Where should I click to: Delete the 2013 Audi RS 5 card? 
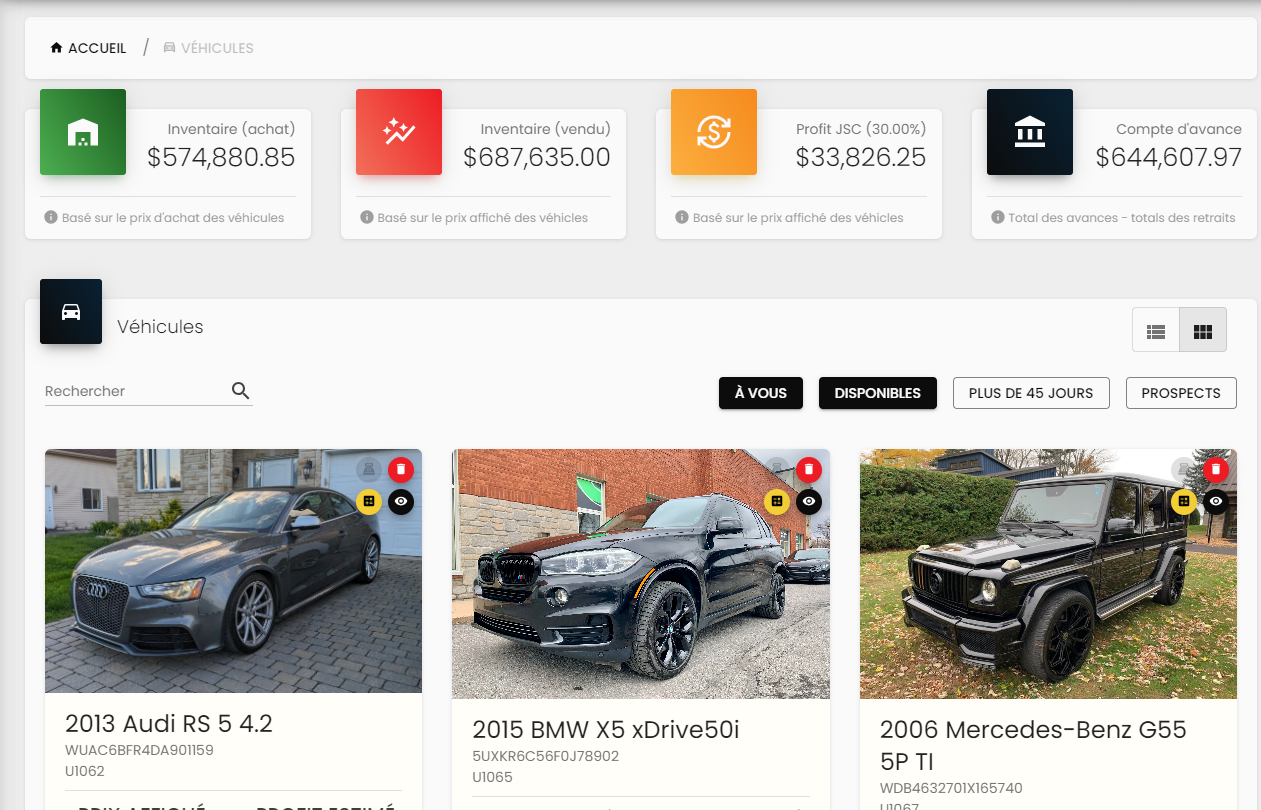click(401, 469)
